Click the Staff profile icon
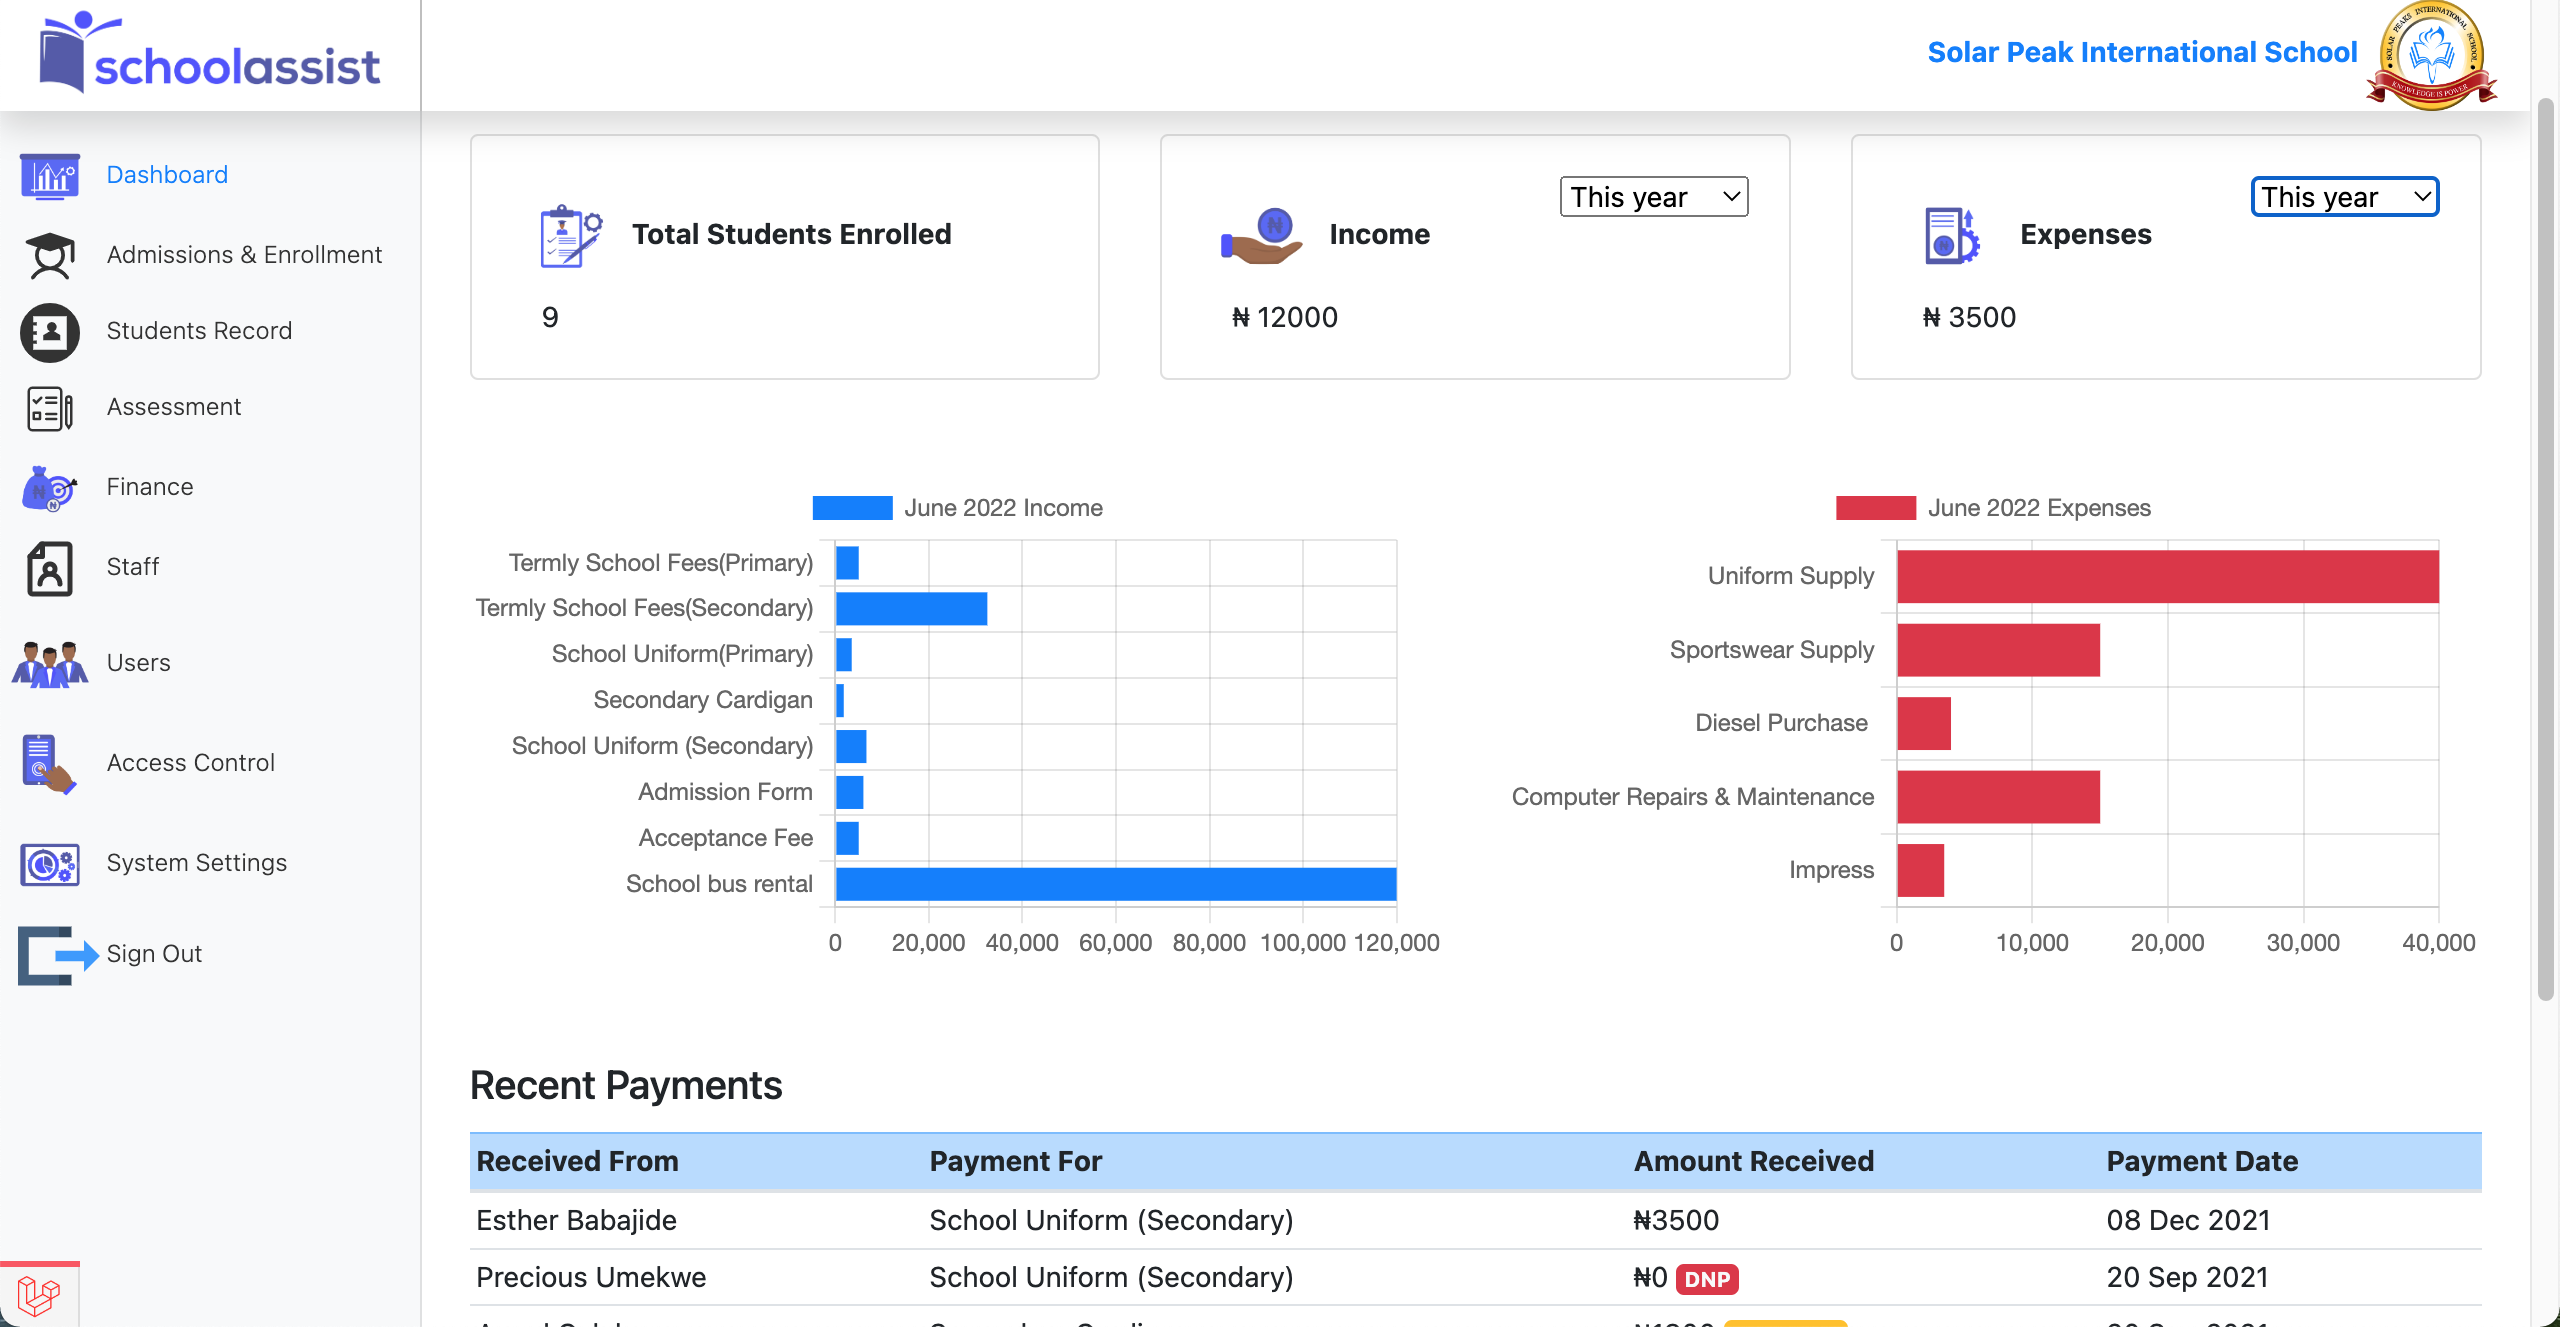This screenshot has width=2560, height=1327. click(x=48, y=567)
